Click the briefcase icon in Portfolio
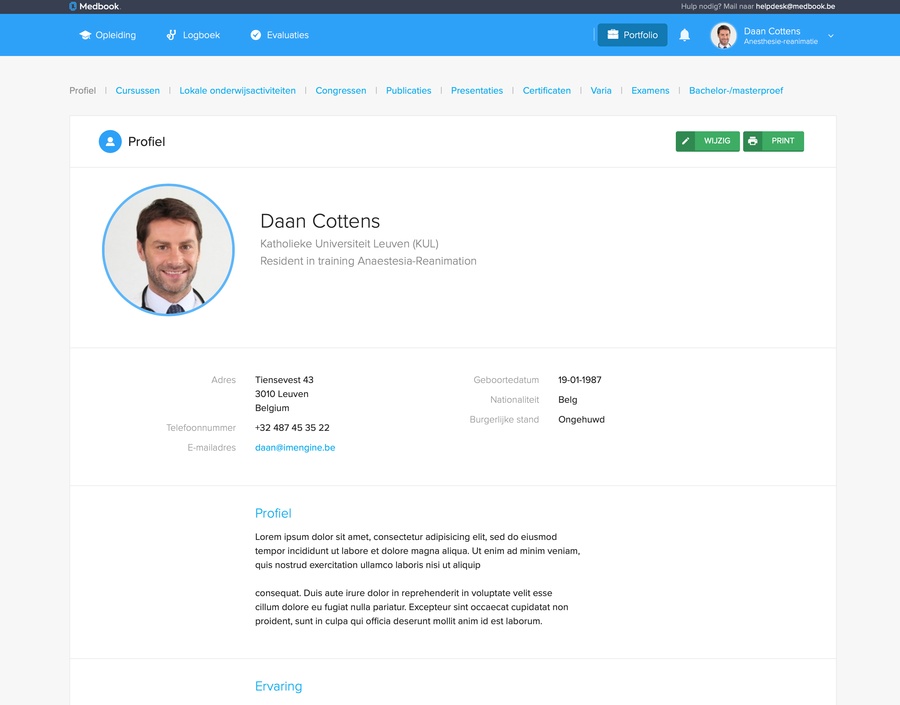The image size is (900, 705). tap(612, 34)
